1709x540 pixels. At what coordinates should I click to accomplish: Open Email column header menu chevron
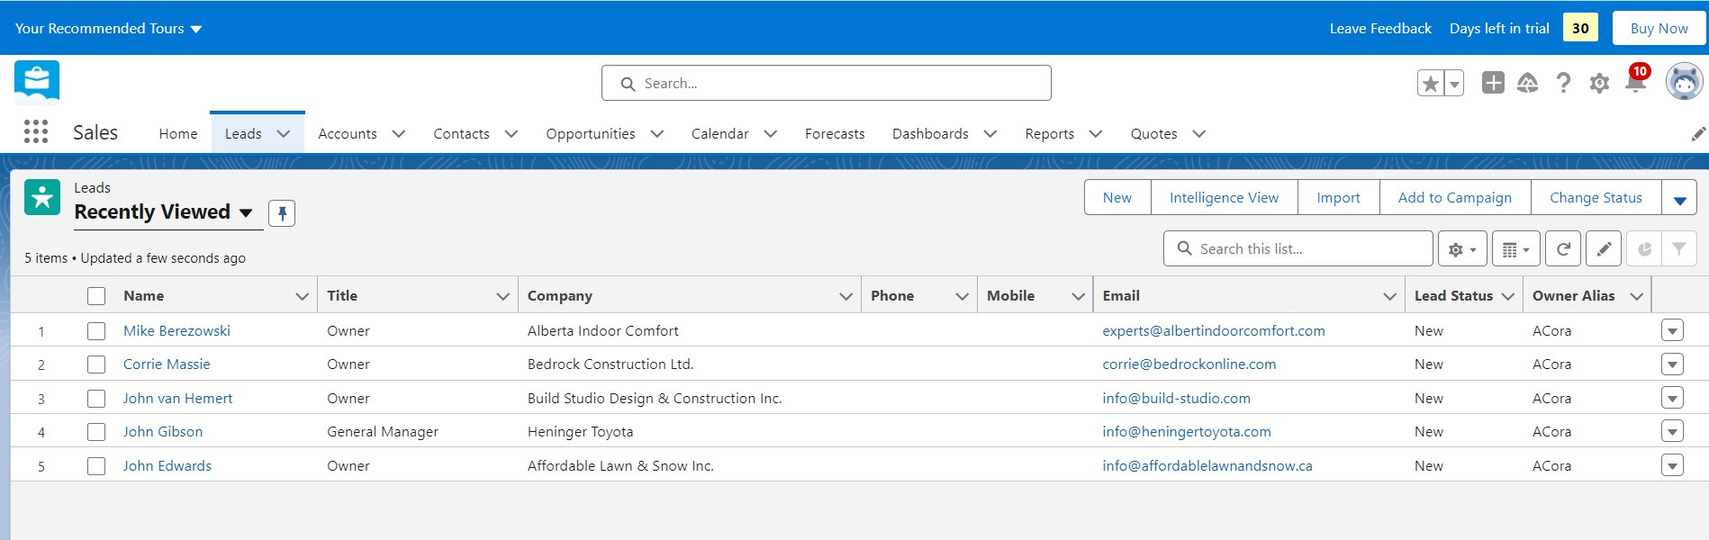tap(1389, 296)
